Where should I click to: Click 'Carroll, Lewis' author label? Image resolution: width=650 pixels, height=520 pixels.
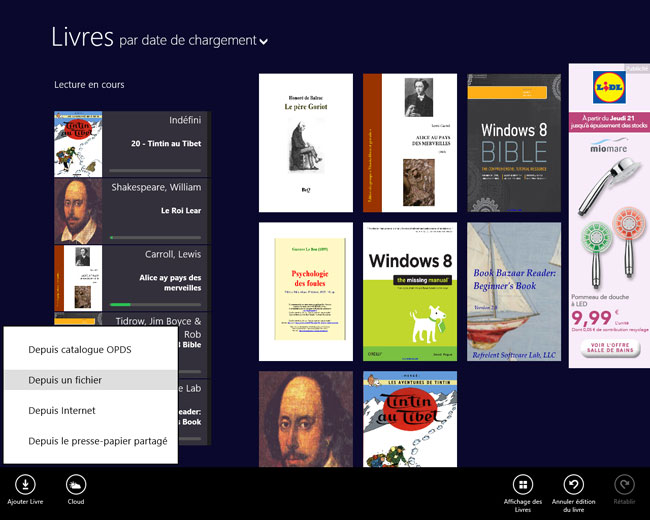pos(173,254)
